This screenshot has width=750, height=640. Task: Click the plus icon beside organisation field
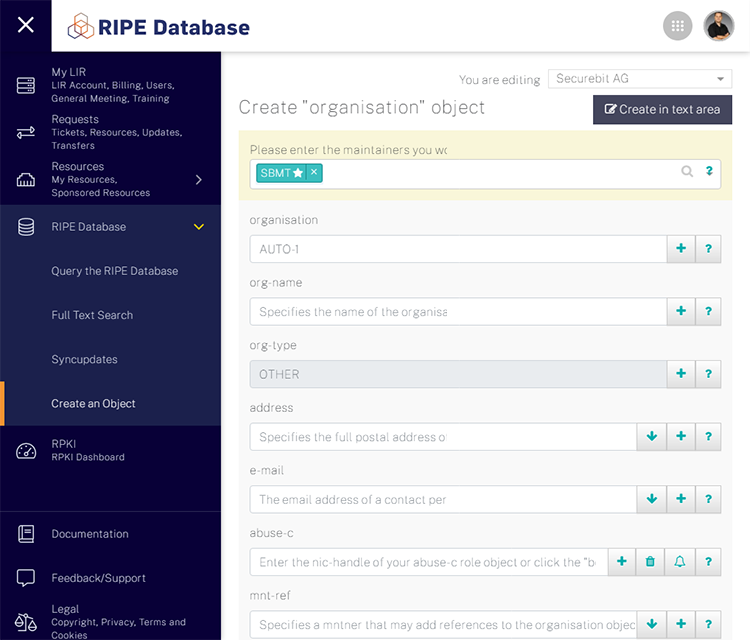pos(681,249)
